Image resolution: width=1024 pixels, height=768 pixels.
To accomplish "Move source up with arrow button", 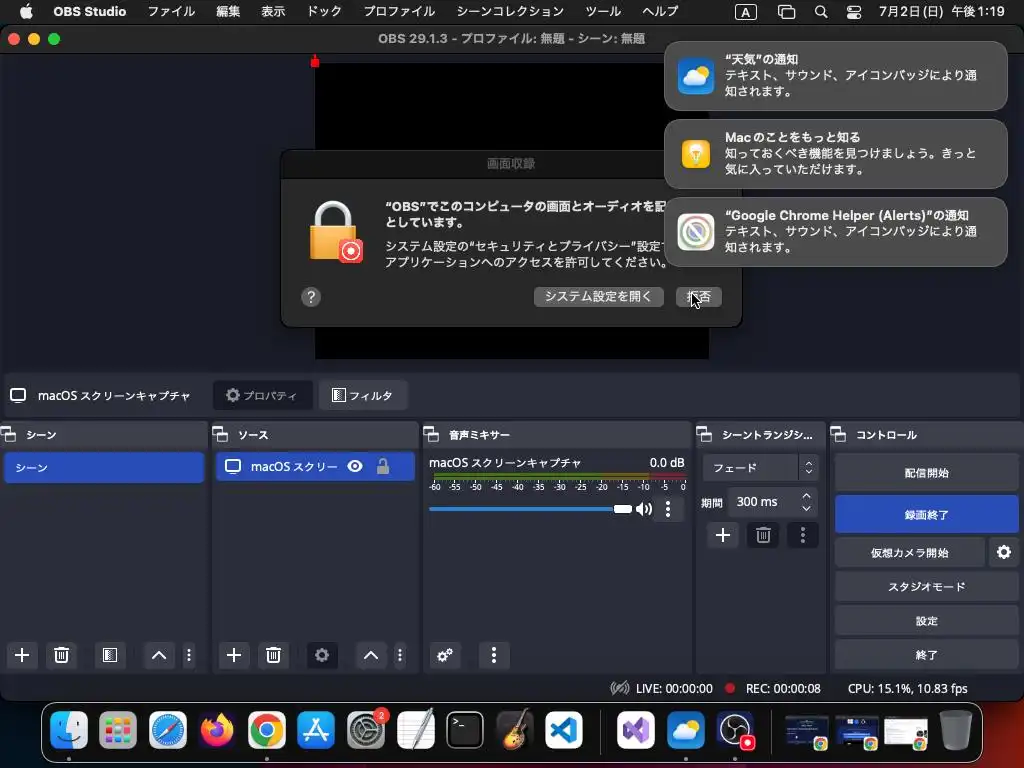I will pos(371,655).
